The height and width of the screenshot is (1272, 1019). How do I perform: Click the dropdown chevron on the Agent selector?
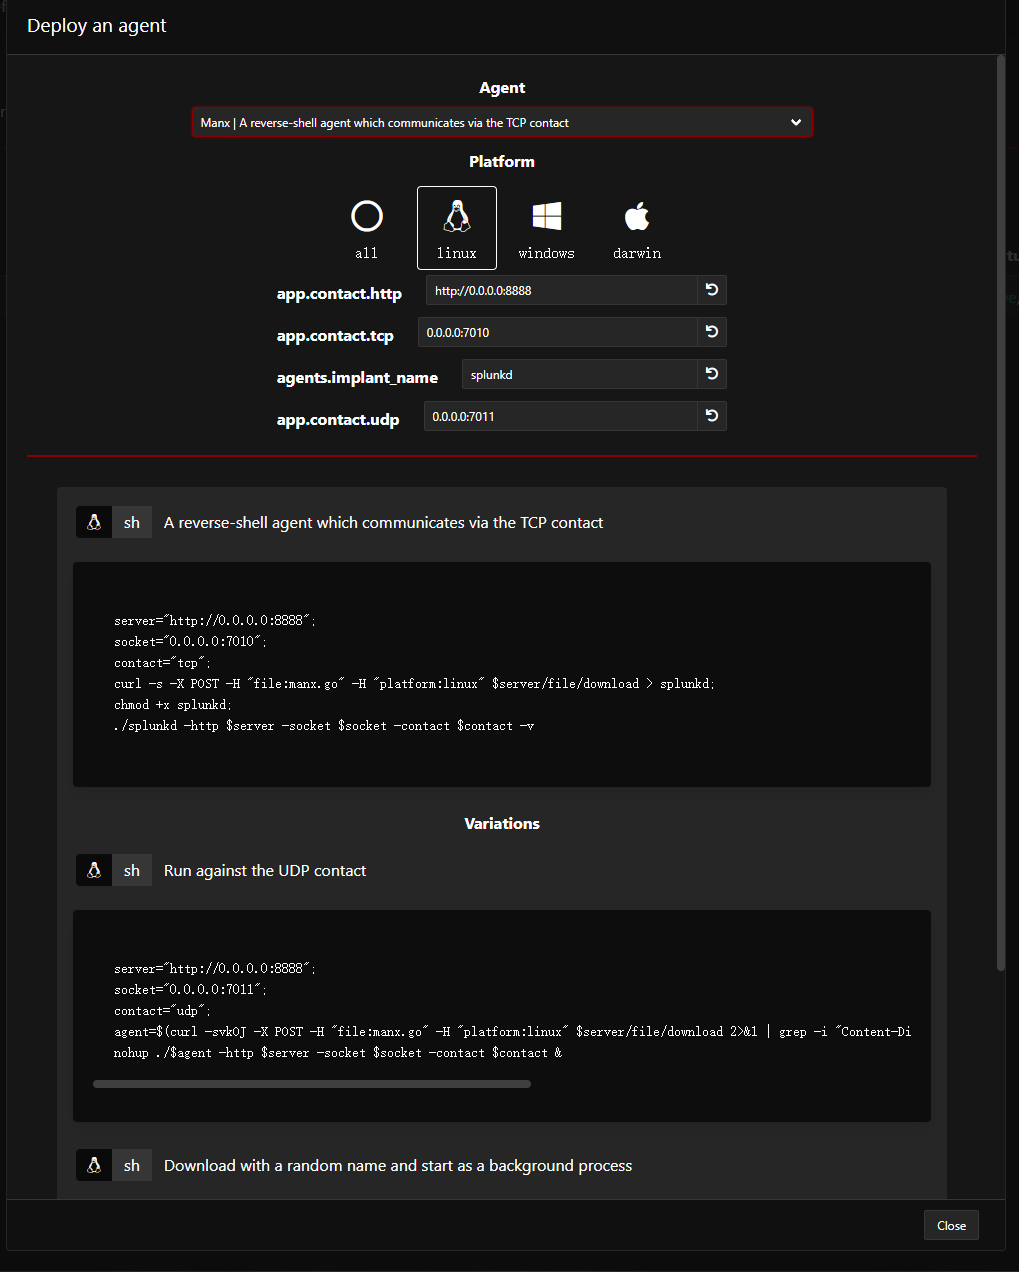(x=796, y=122)
